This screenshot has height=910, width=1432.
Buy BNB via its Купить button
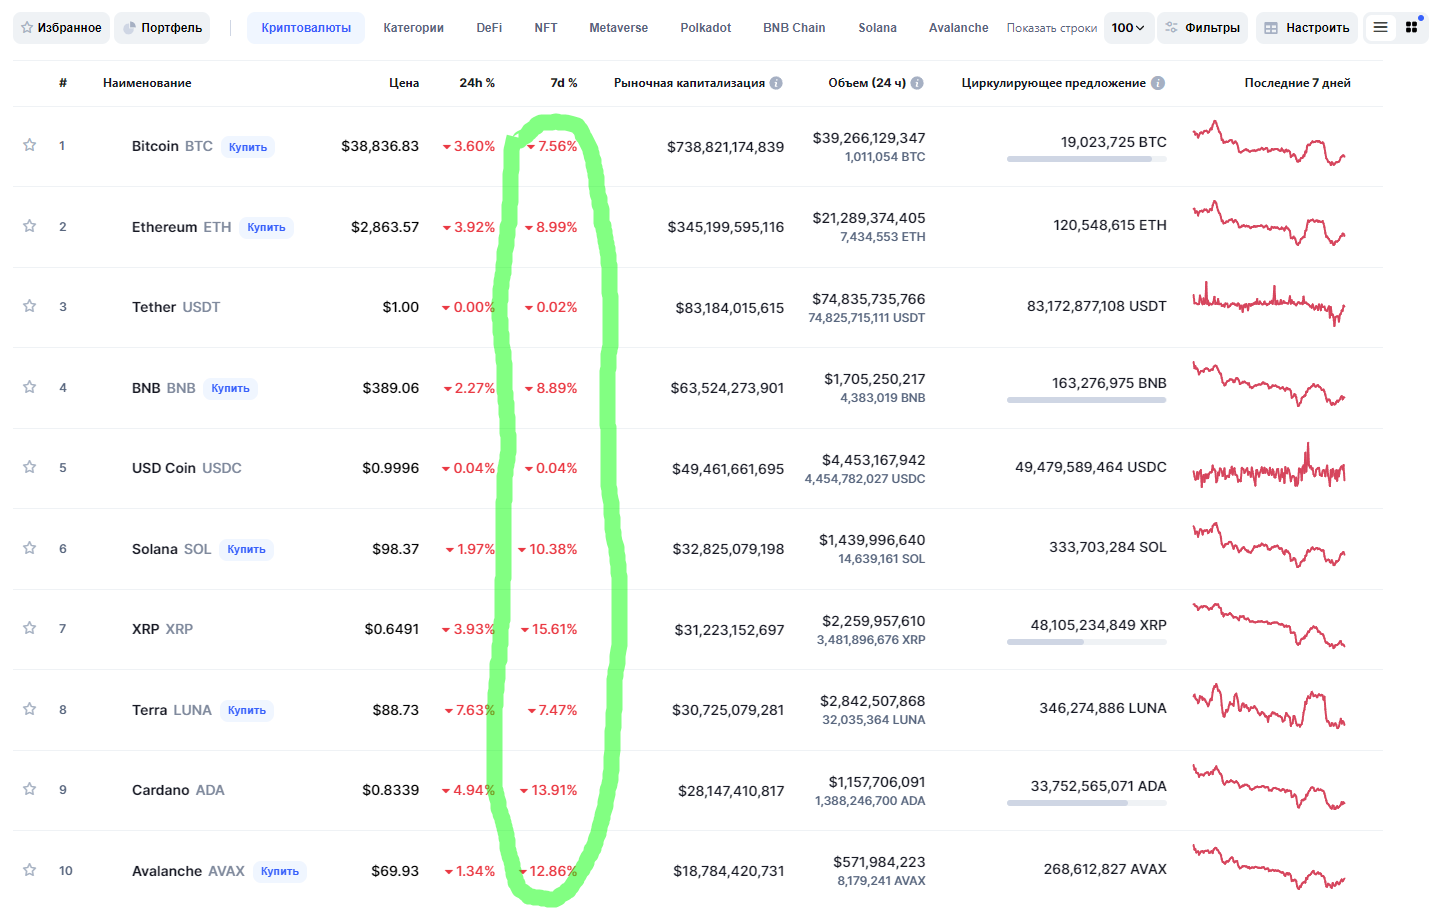click(x=230, y=388)
